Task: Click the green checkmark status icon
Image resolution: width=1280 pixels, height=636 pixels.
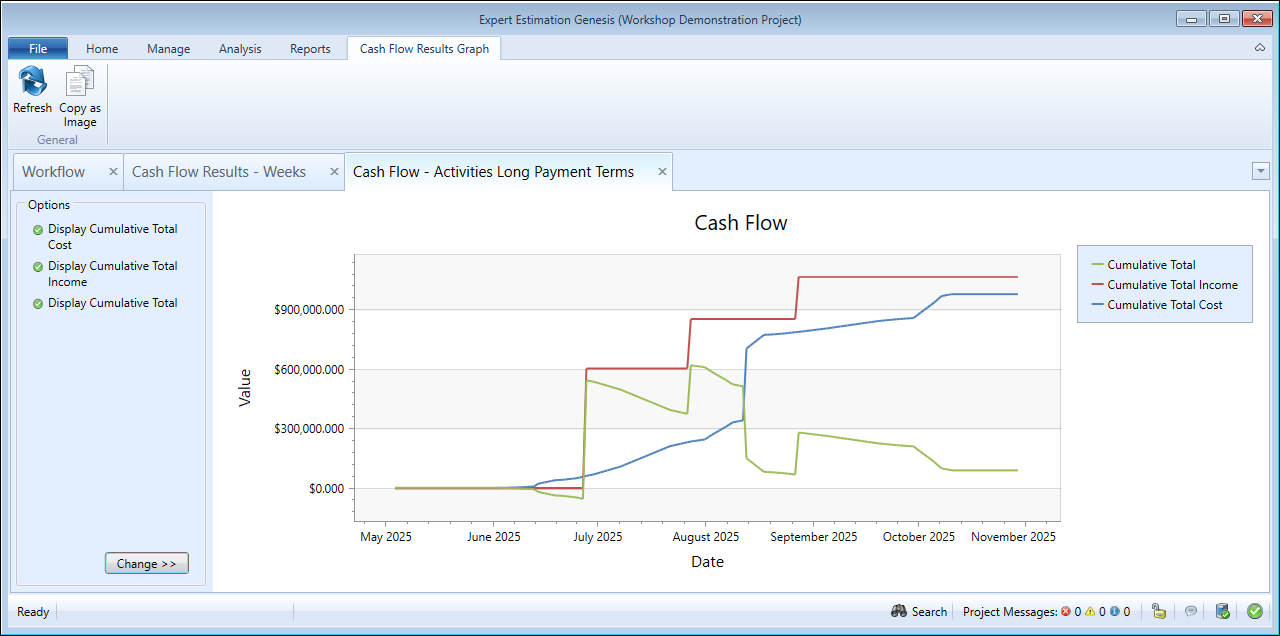Action: [x=1254, y=611]
